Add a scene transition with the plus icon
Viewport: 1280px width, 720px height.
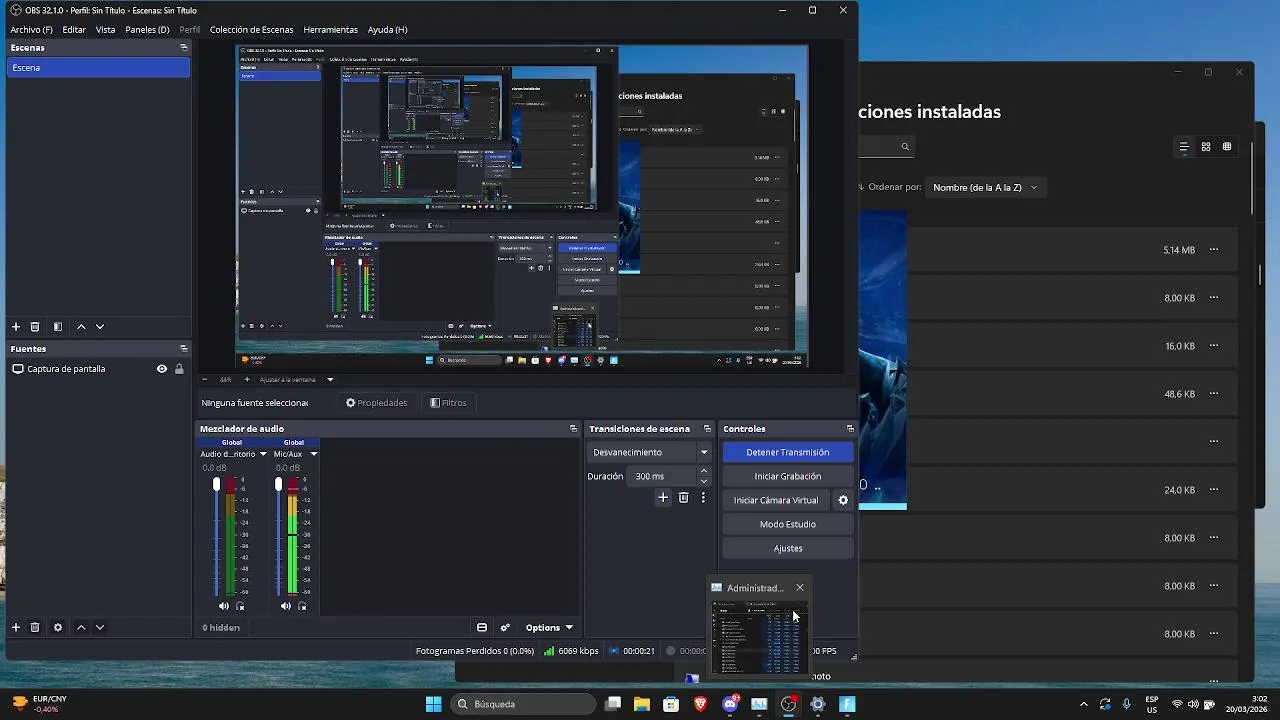[x=663, y=497]
